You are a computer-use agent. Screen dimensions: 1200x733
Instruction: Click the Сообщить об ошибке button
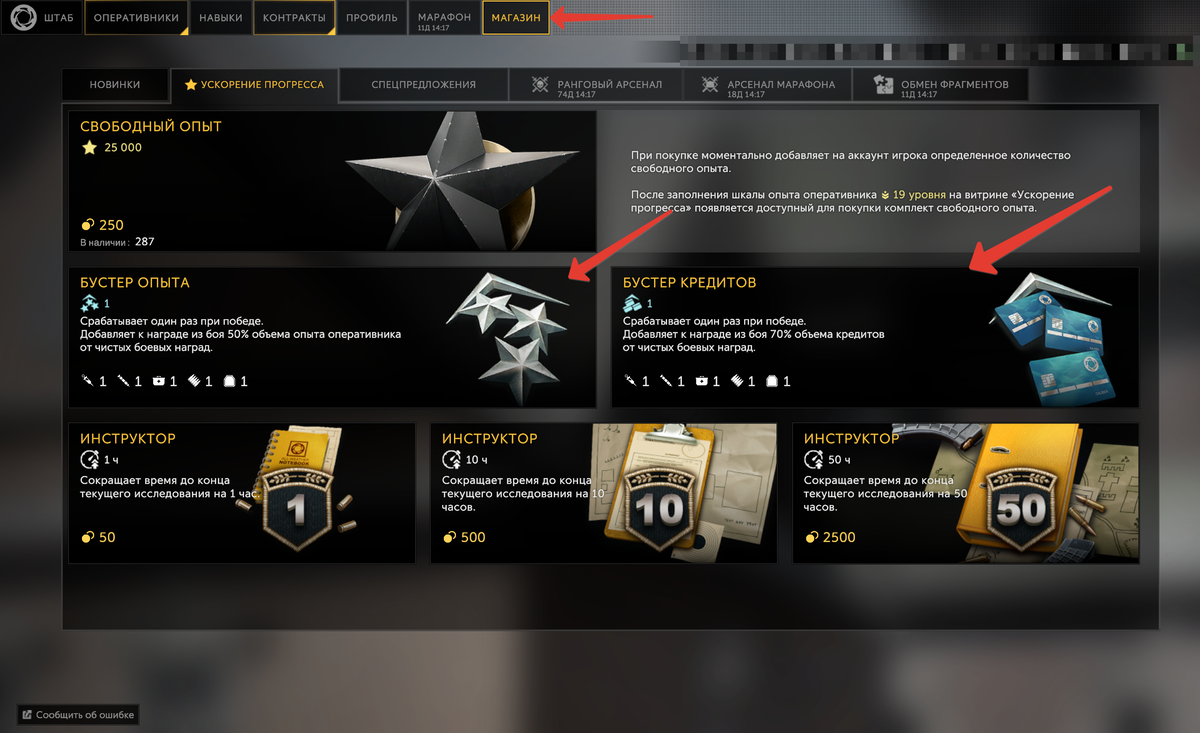pyautogui.click(x=77, y=715)
